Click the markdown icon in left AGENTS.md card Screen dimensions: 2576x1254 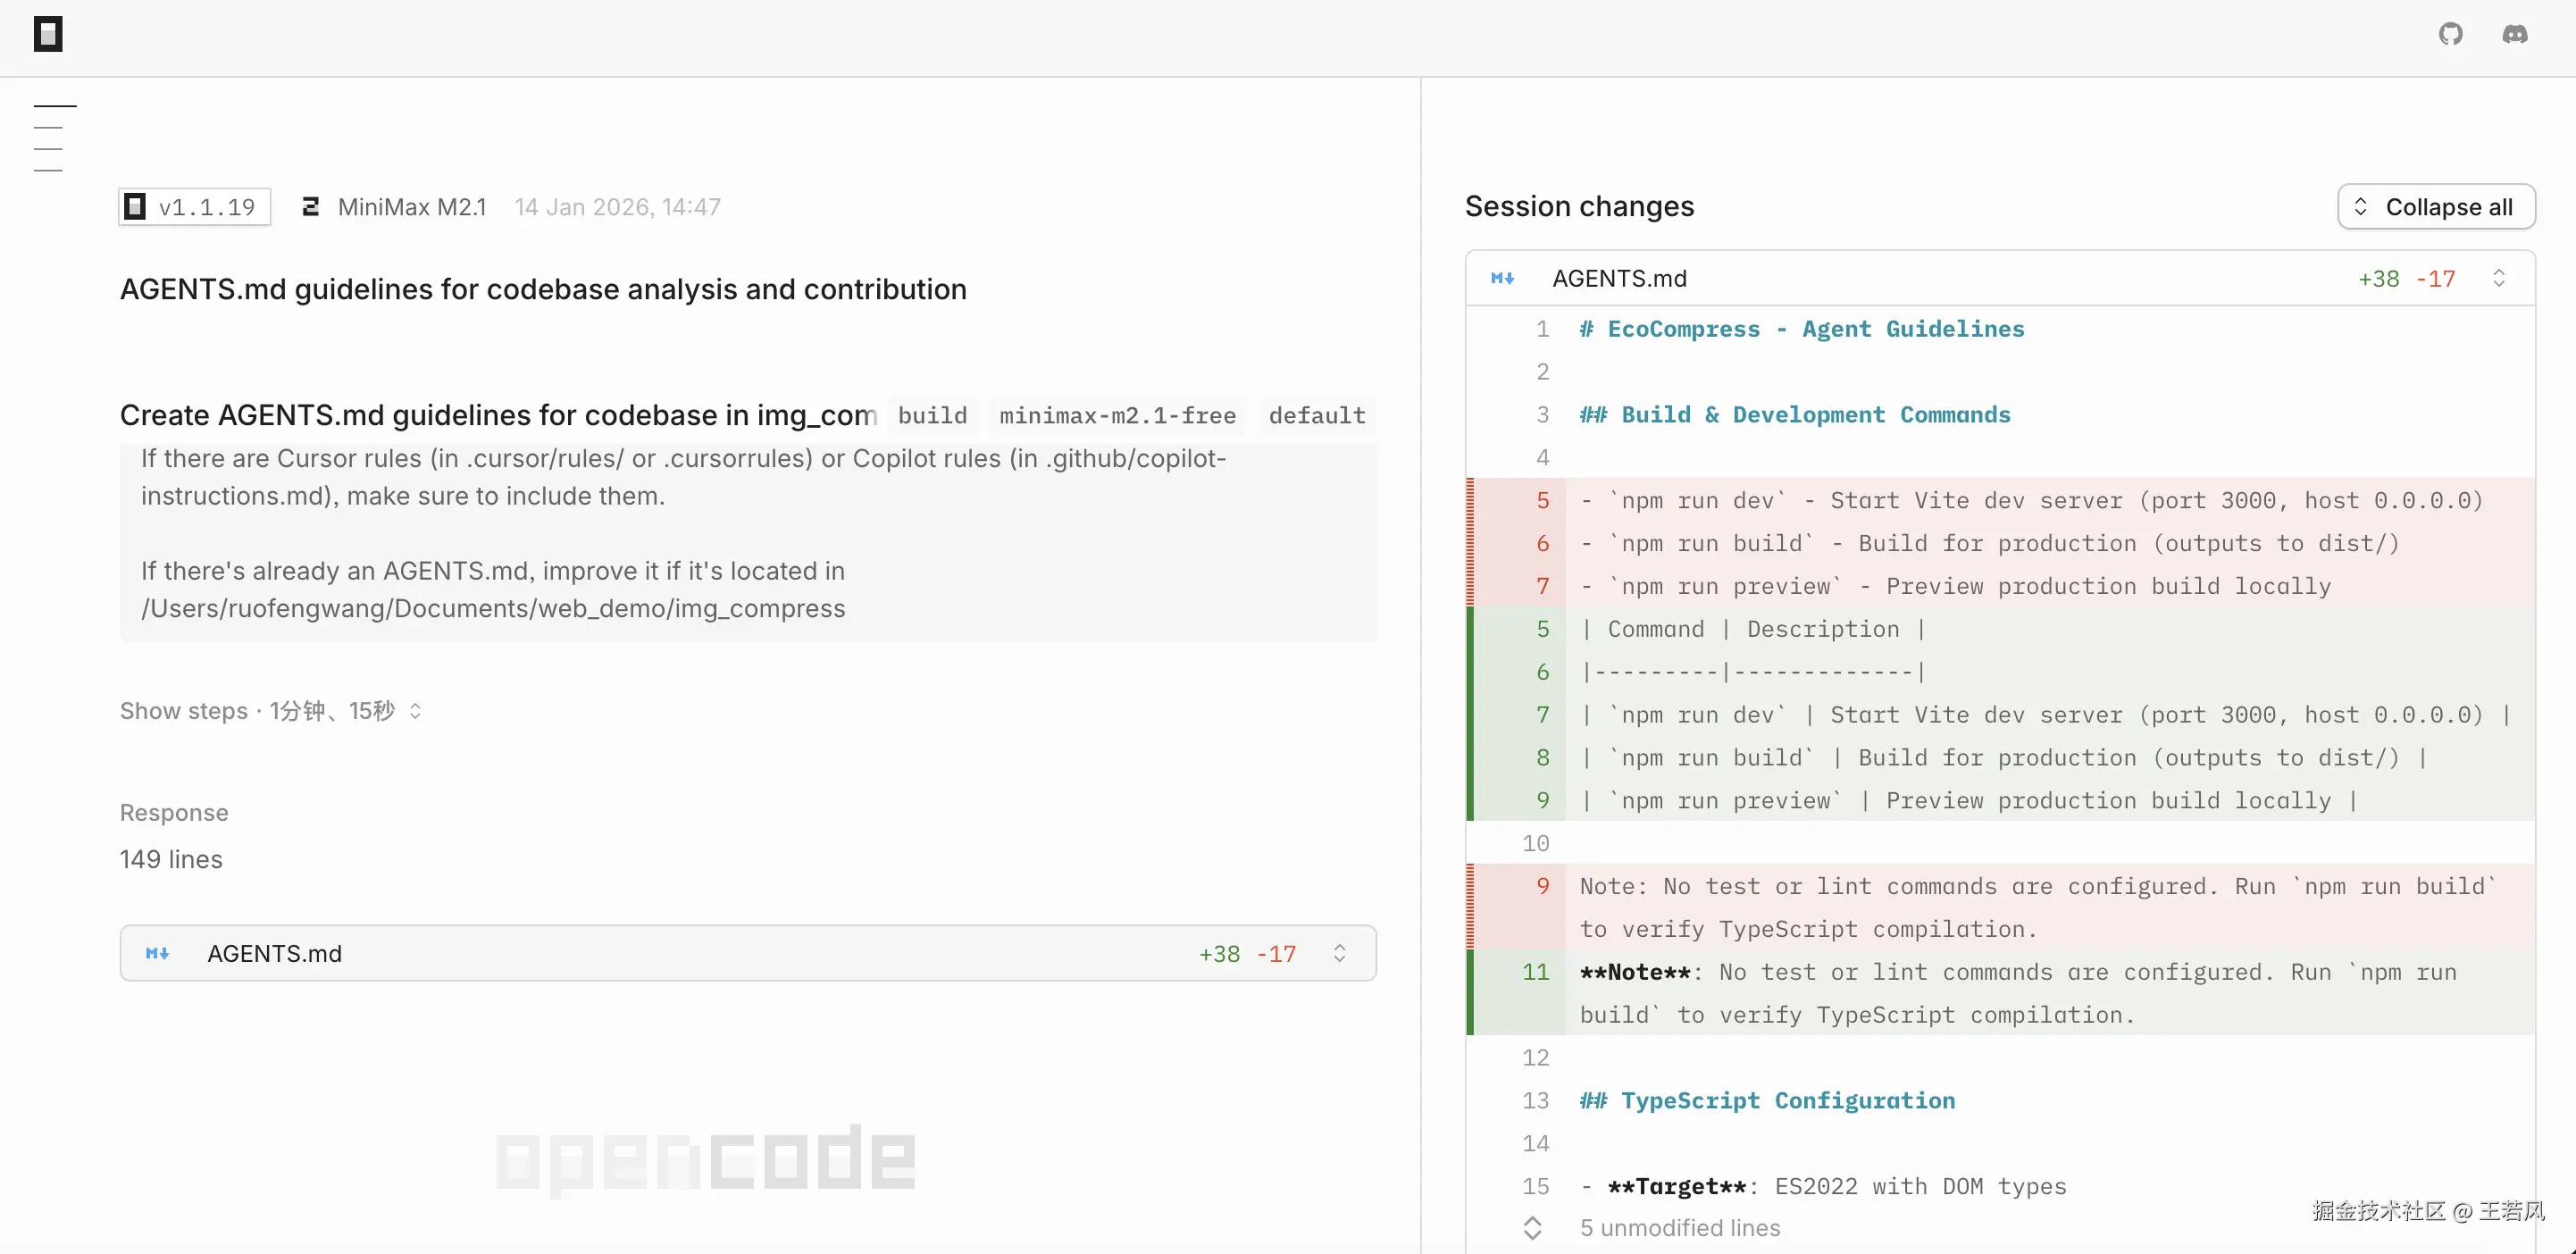[157, 954]
